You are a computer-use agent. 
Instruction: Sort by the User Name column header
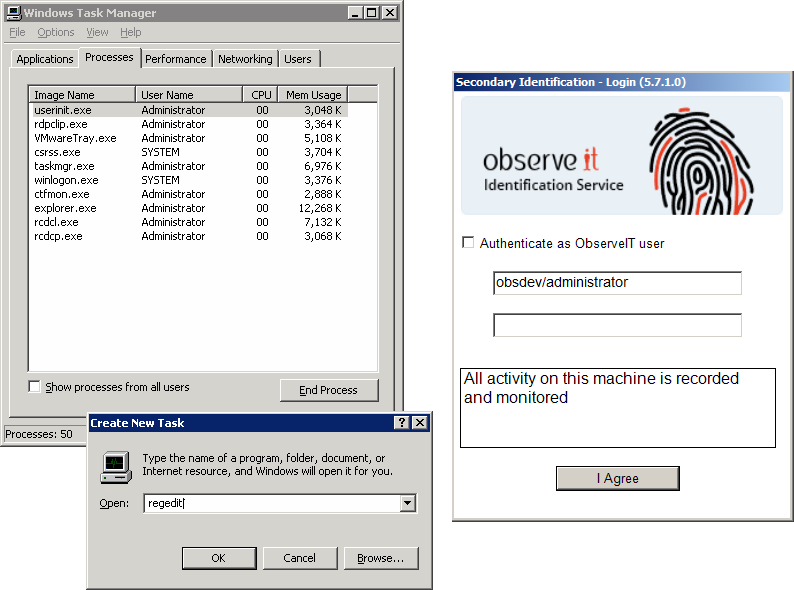point(189,95)
